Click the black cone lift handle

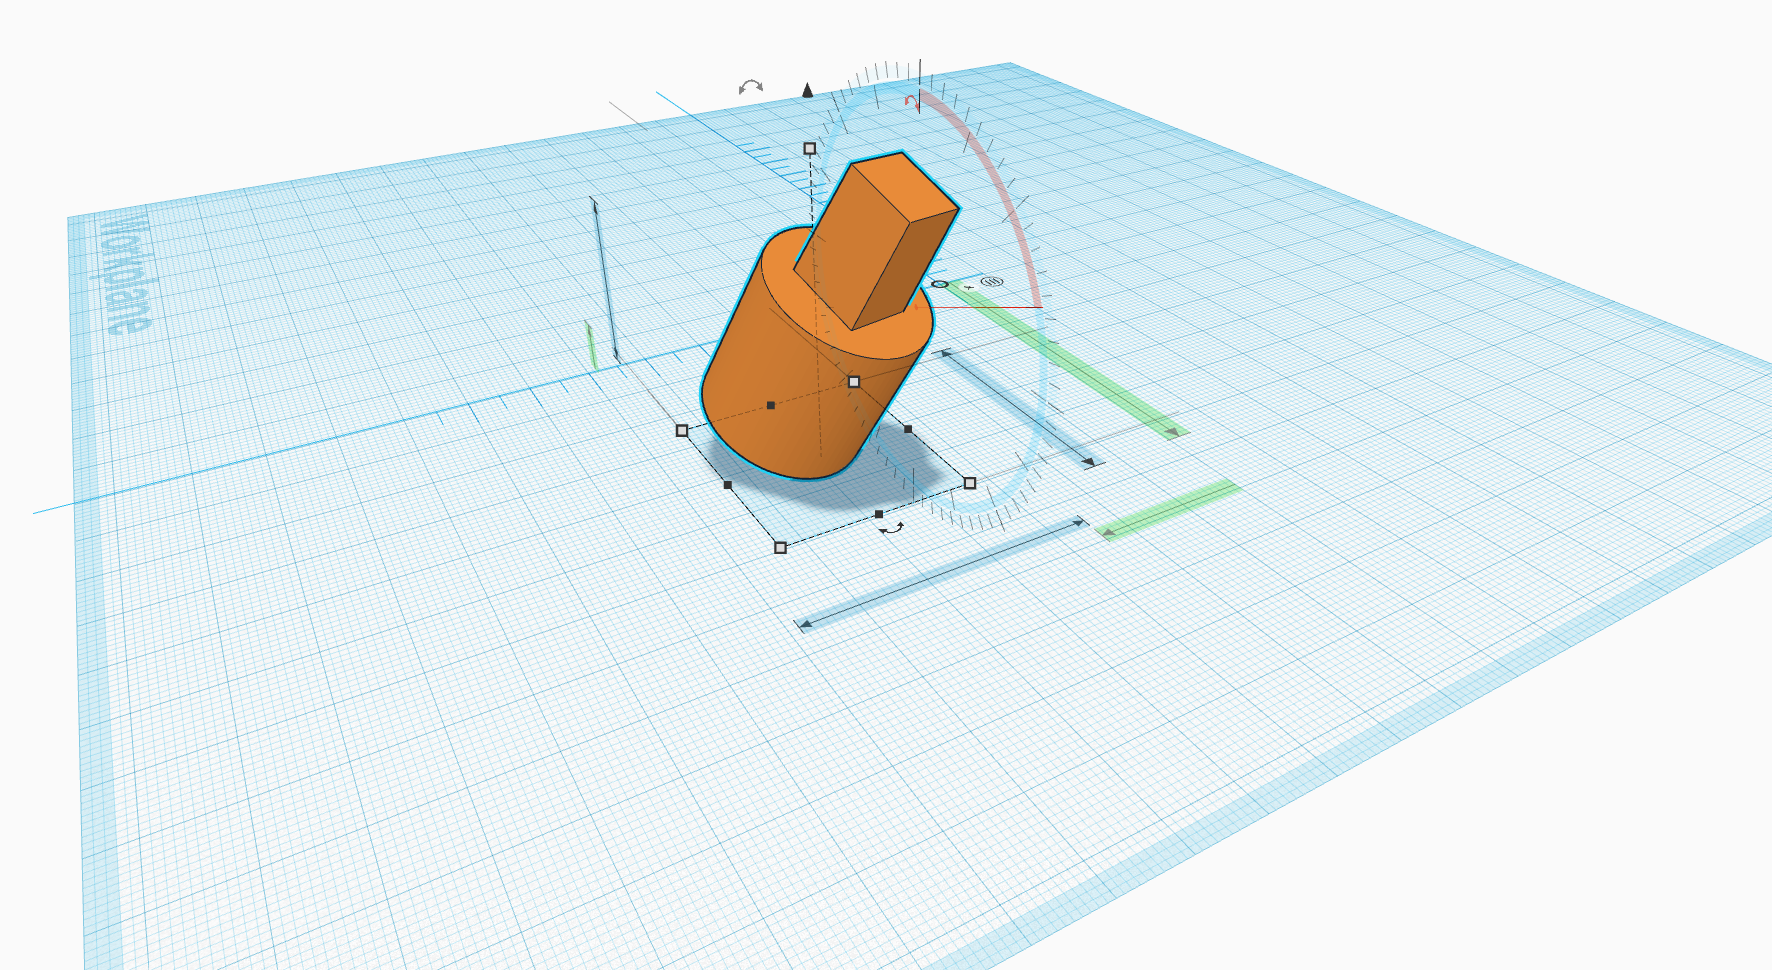coord(808,91)
